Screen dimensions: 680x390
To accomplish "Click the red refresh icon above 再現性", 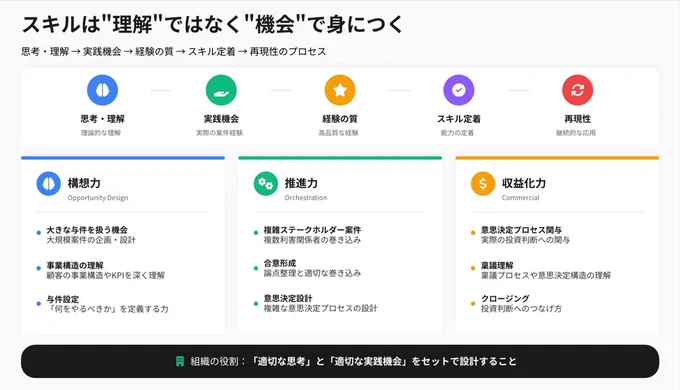I will pyautogui.click(x=578, y=90).
